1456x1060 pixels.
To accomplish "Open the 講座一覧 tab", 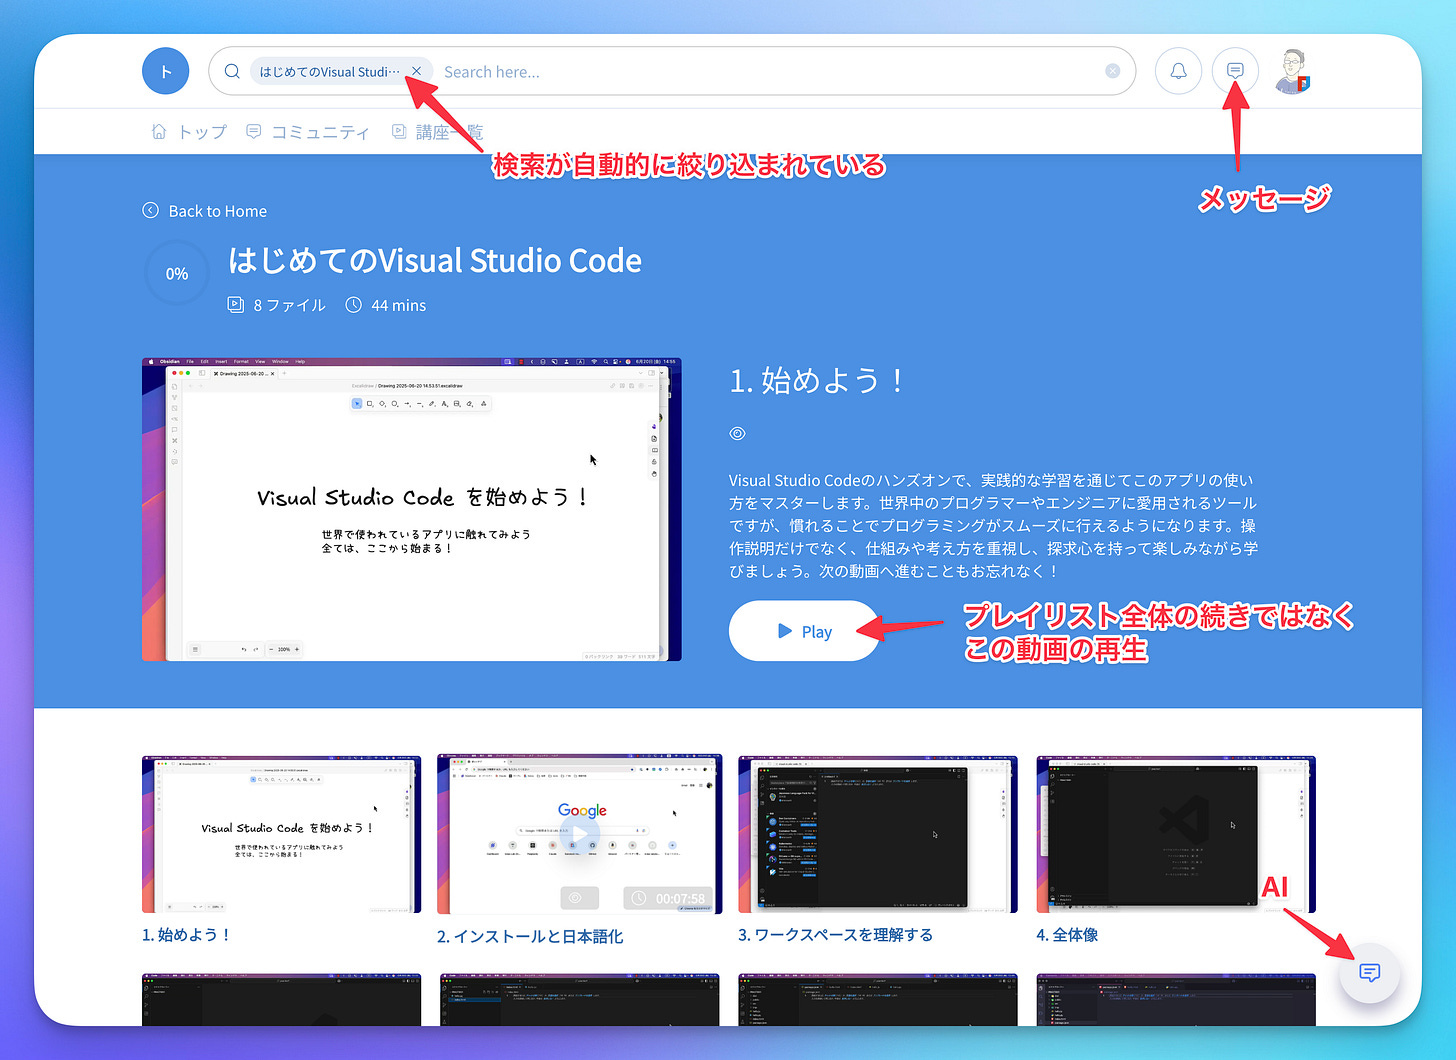I will coord(437,132).
